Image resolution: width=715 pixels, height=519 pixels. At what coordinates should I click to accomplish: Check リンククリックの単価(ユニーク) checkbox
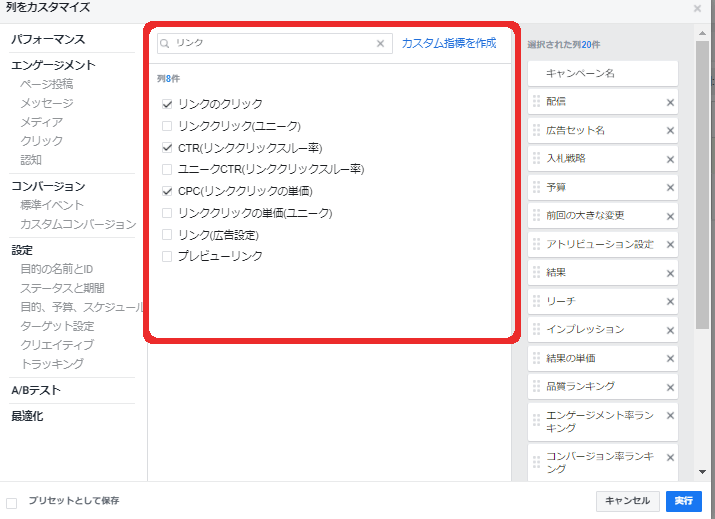click(167, 213)
